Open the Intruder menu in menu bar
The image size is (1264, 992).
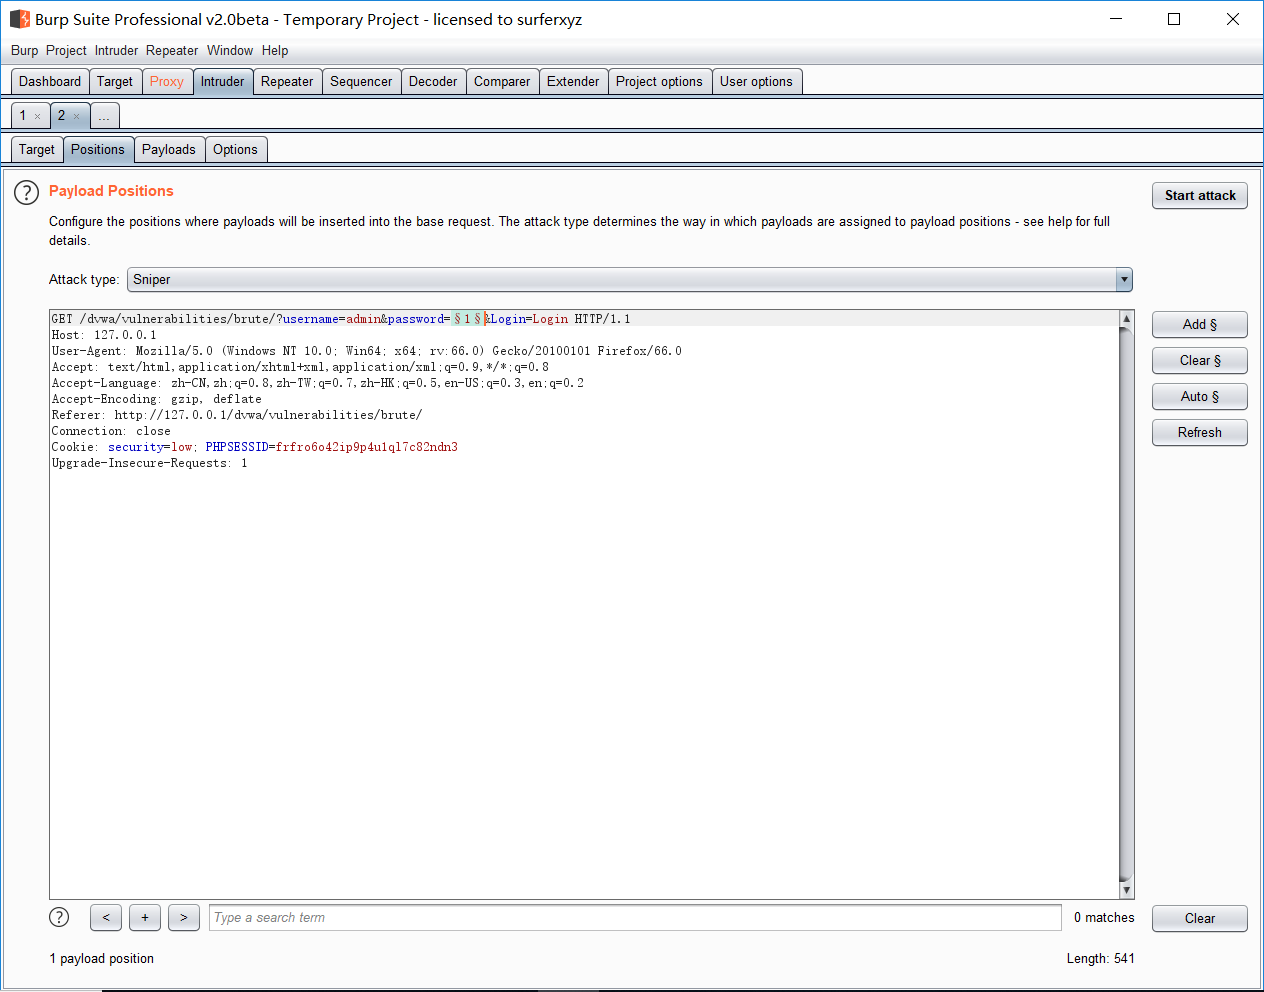point(116,51)
